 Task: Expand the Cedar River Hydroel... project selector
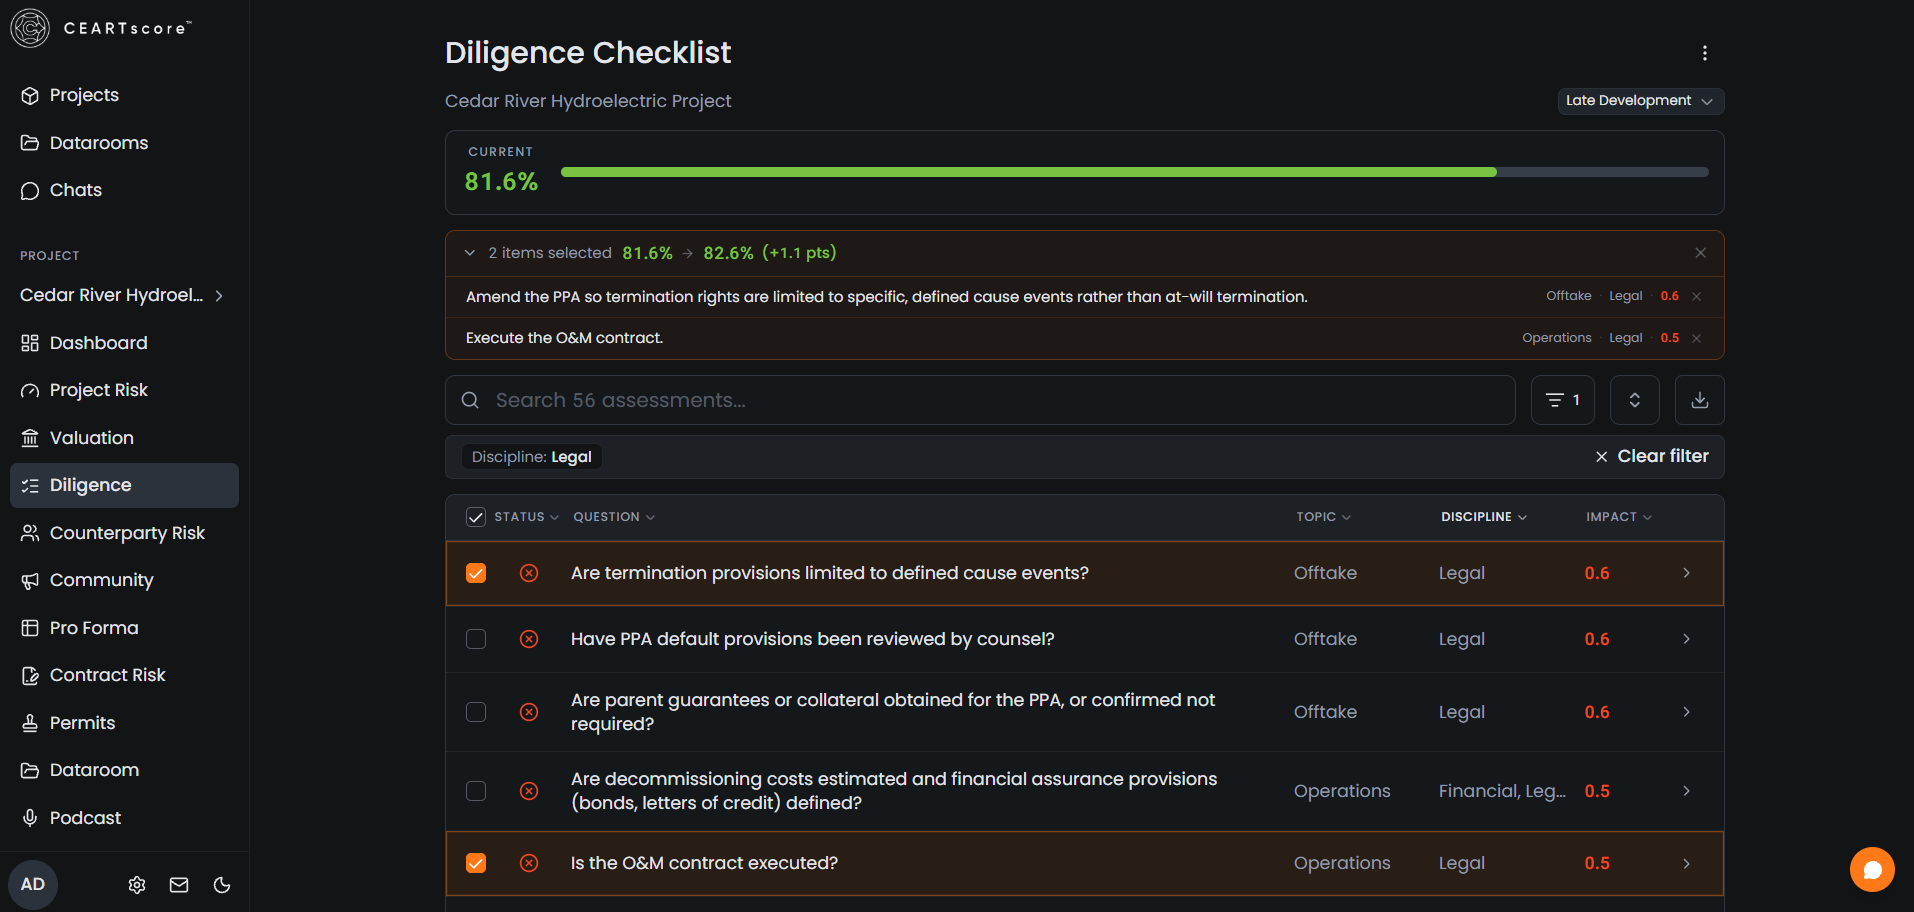click(x=124, y=295)
